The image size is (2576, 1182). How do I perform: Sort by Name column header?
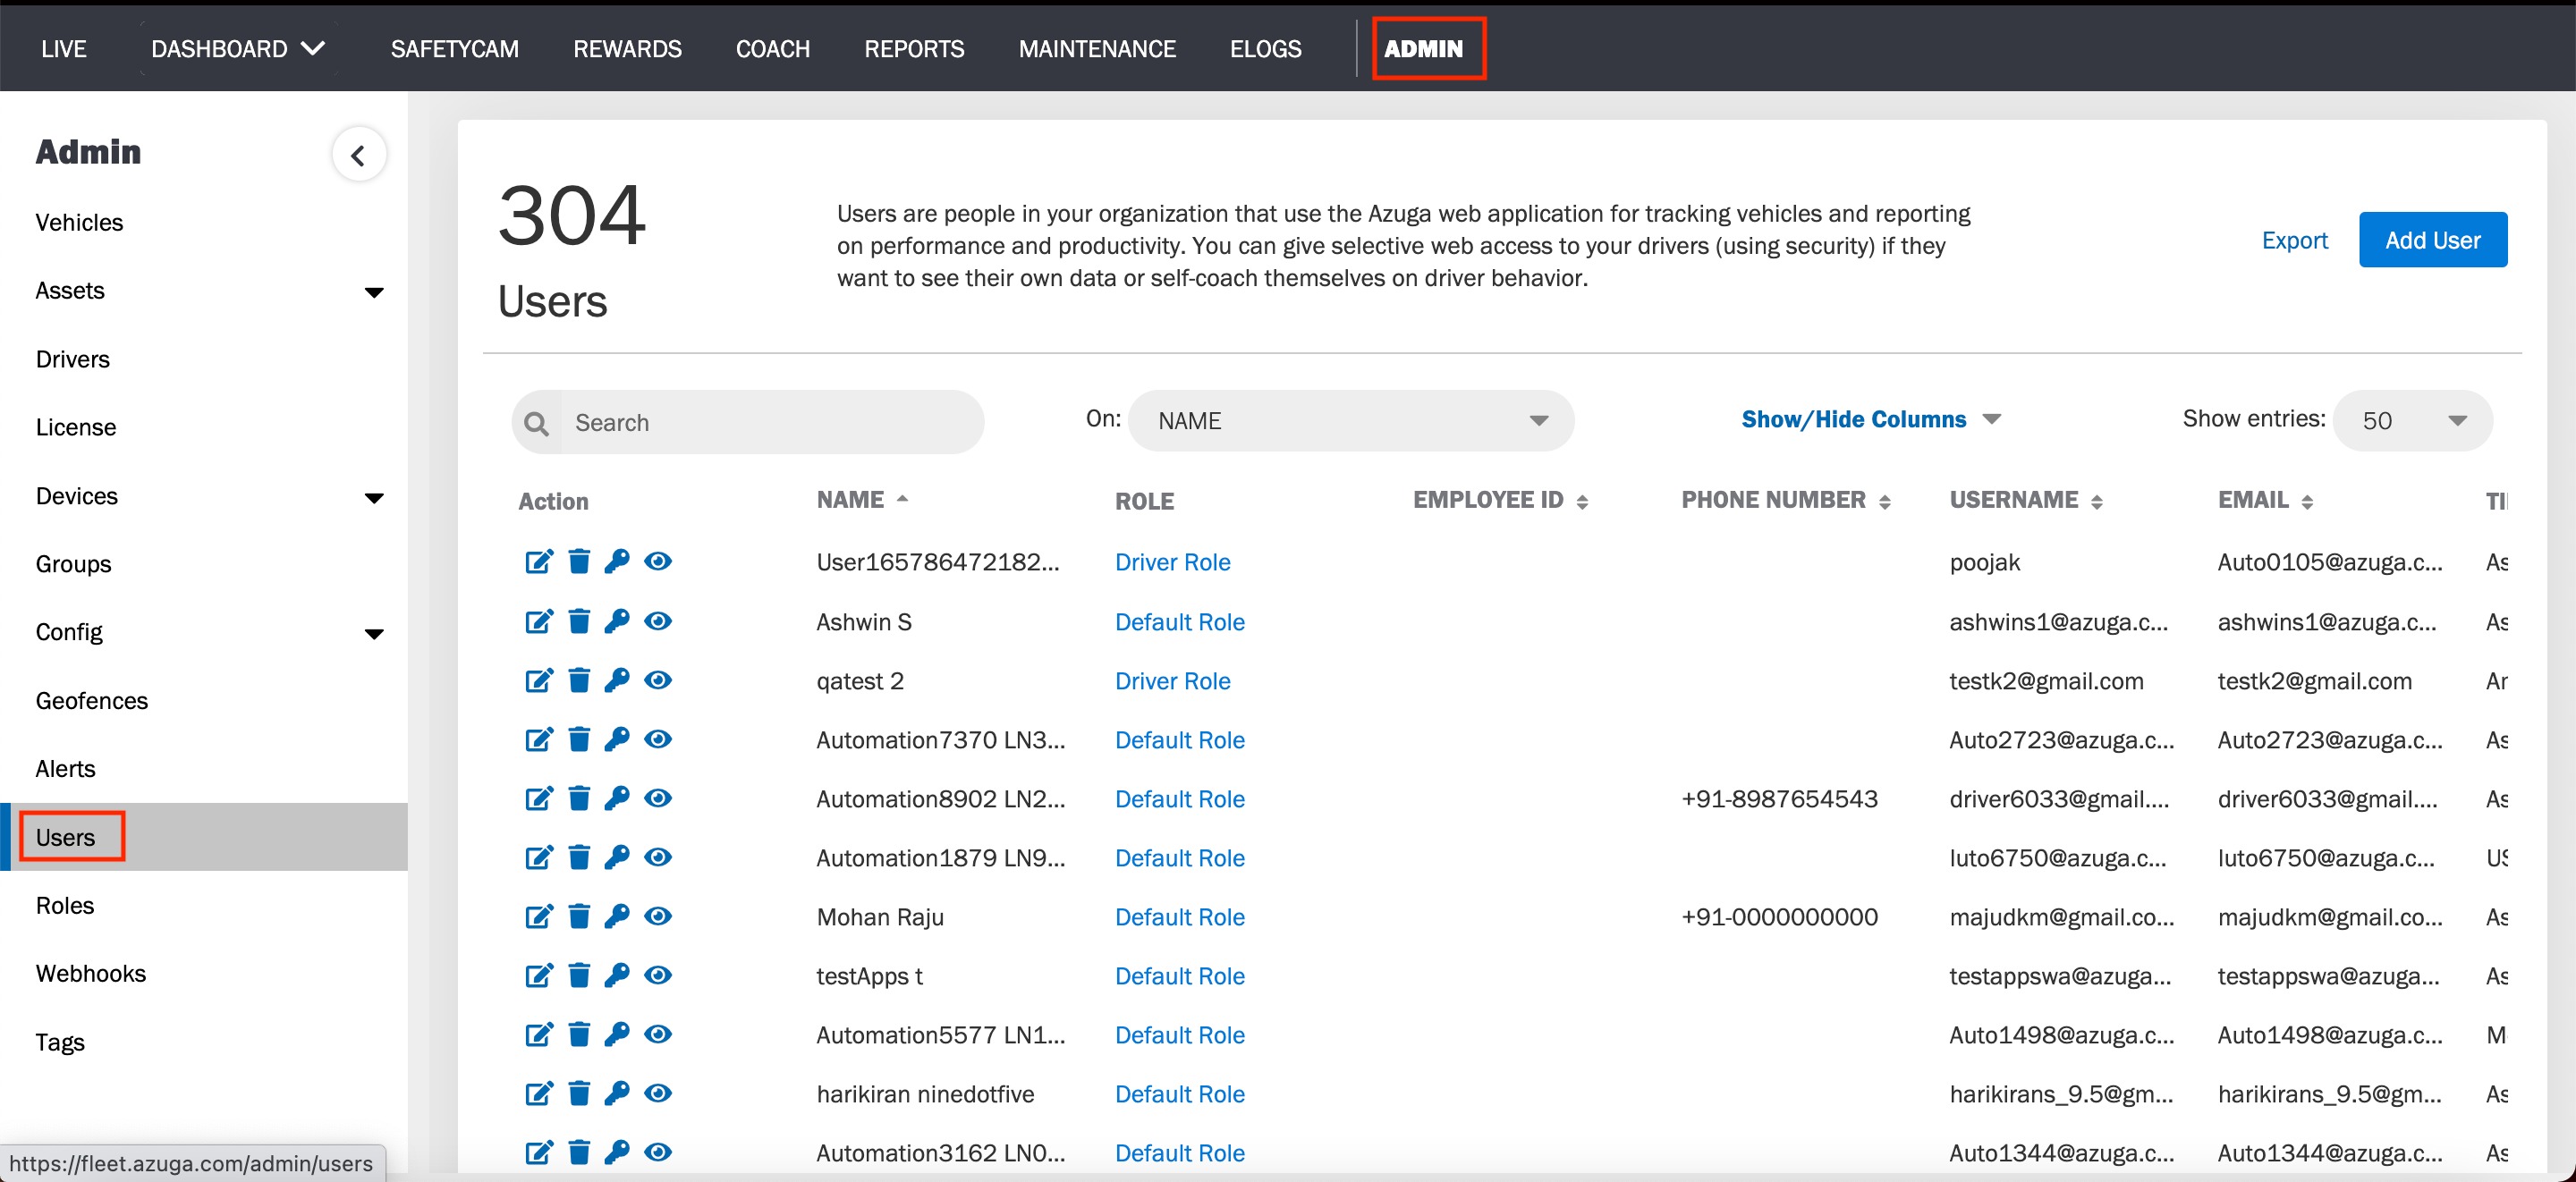tap(862, 500)
